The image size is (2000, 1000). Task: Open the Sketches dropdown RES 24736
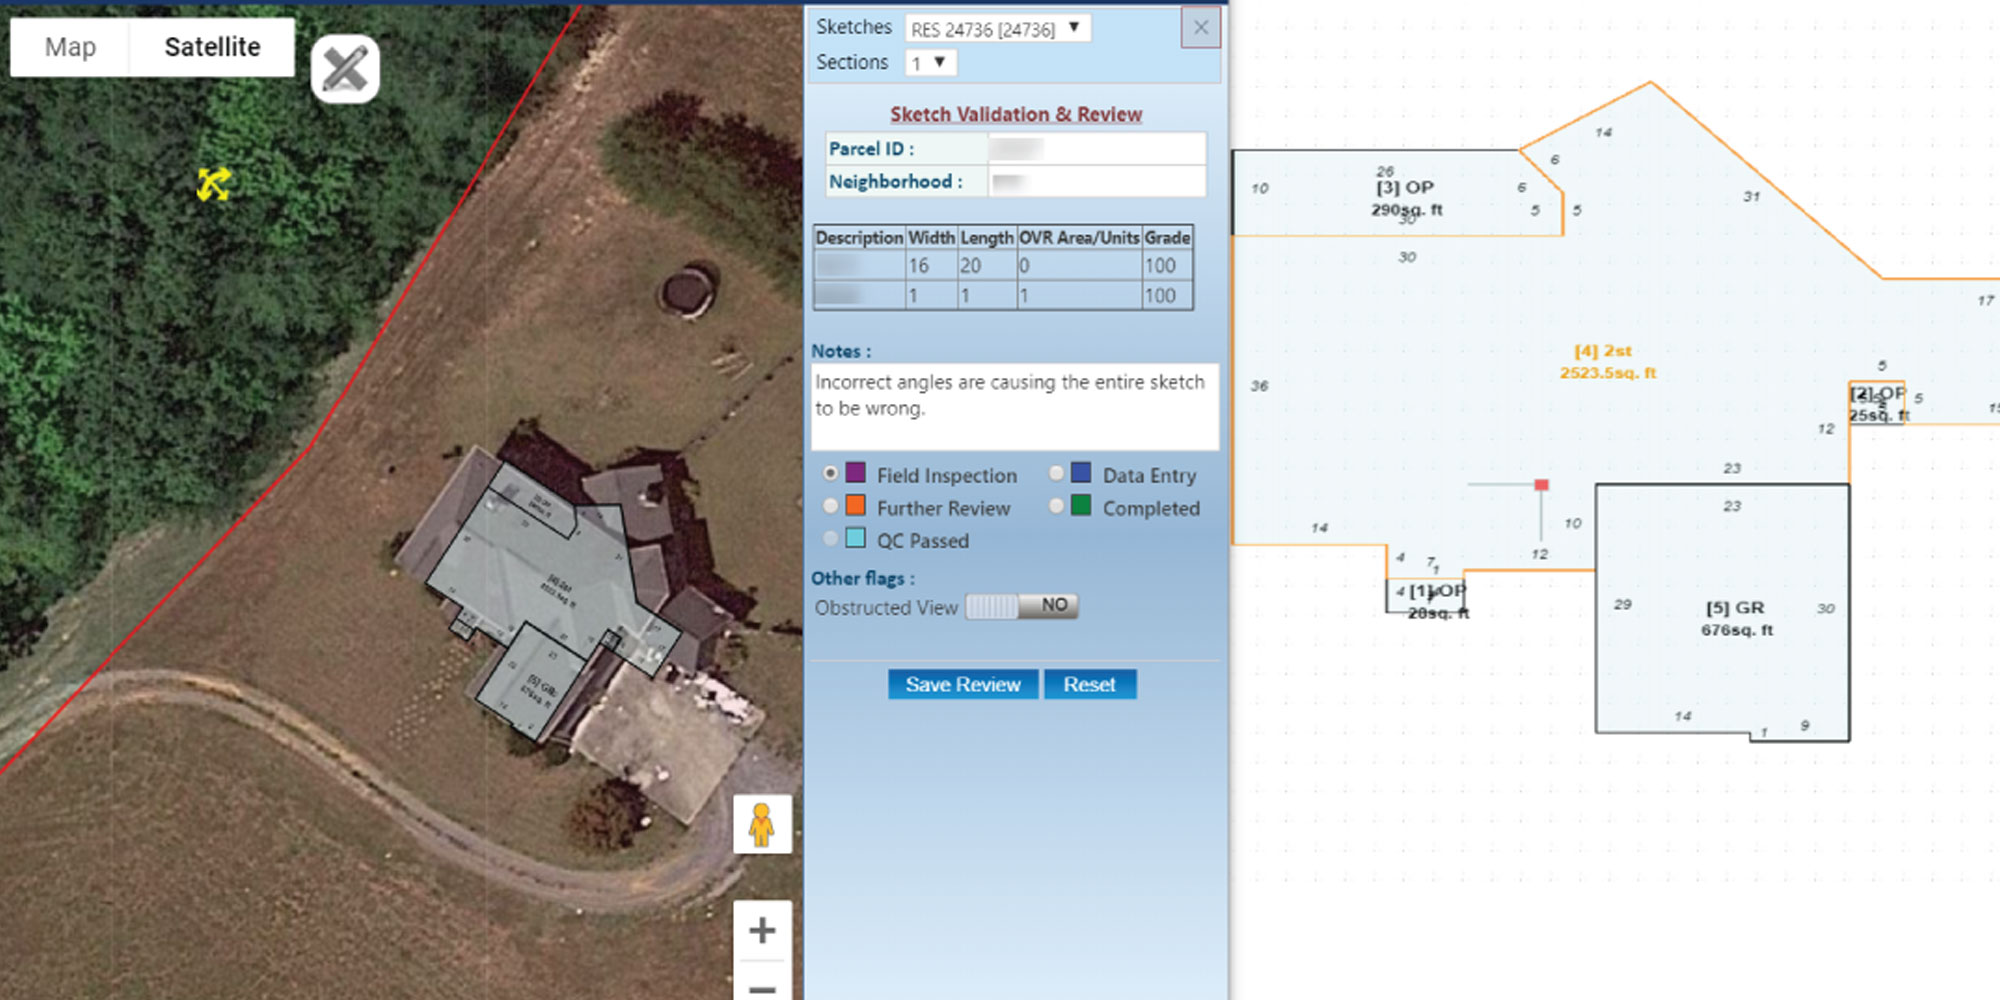[996, 29]
